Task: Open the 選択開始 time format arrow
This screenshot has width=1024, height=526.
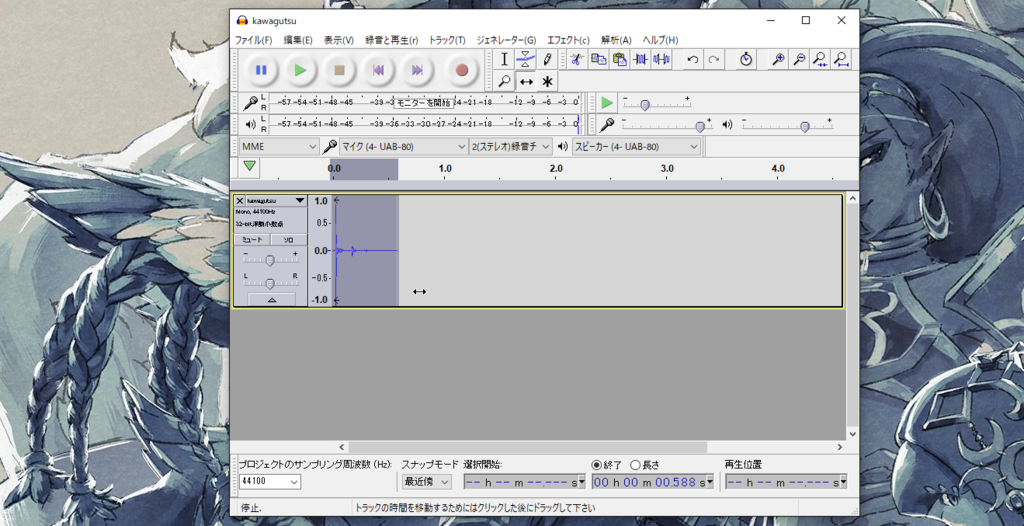Action: (583, 482)
